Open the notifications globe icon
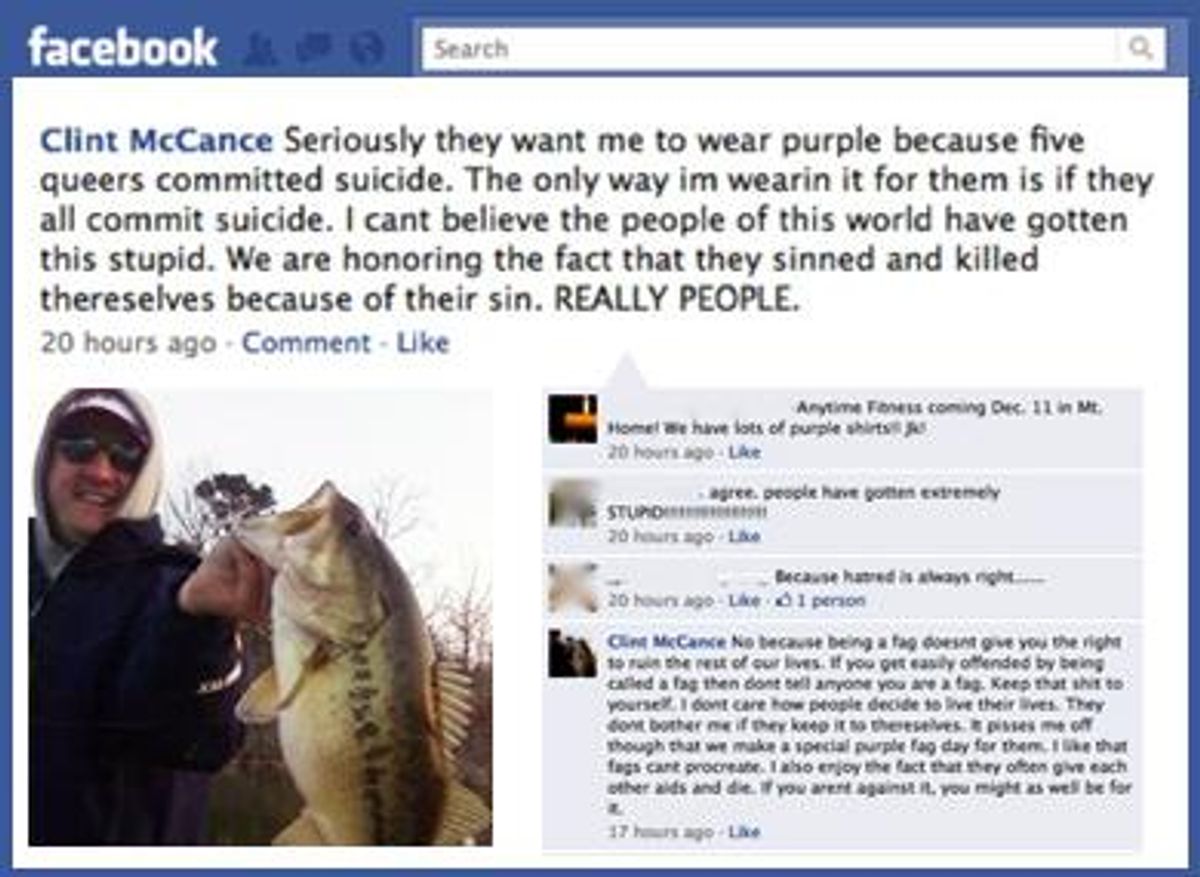 pos(367,49)
